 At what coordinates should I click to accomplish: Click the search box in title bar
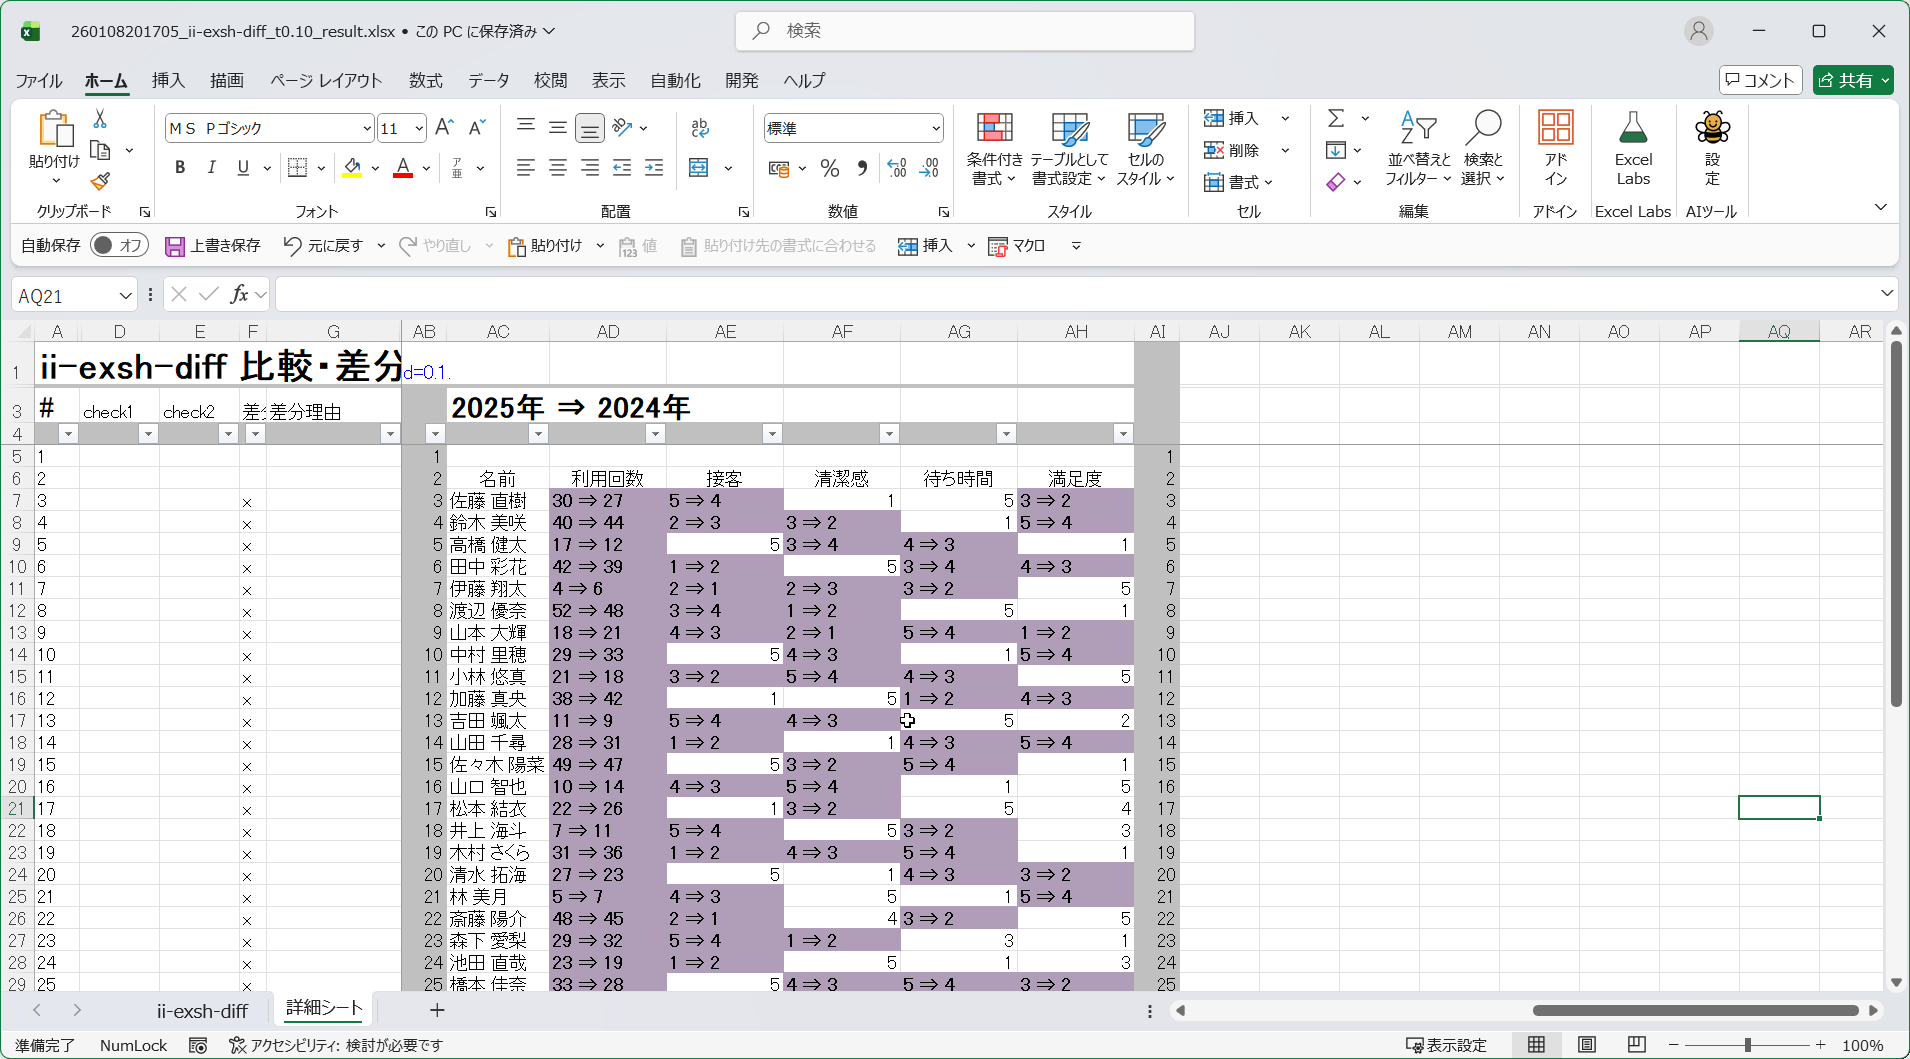pos(965,31)
